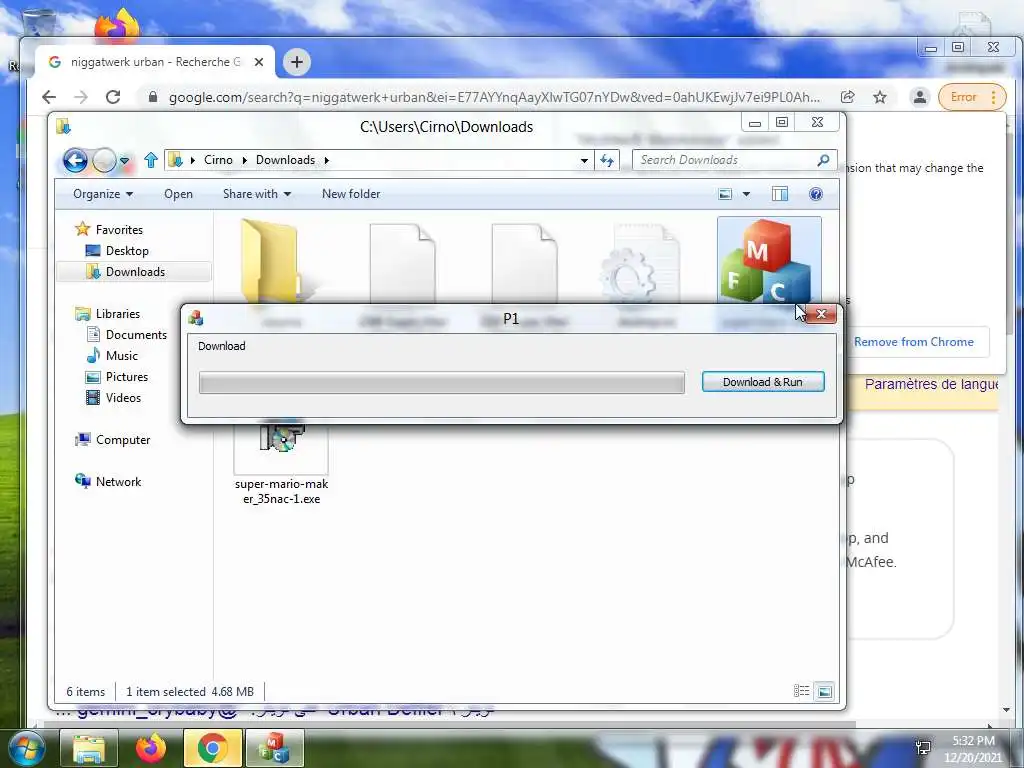Viewport: 1024px width, 768px height.
Task: Open Explorer help icon
Action: 816,194
